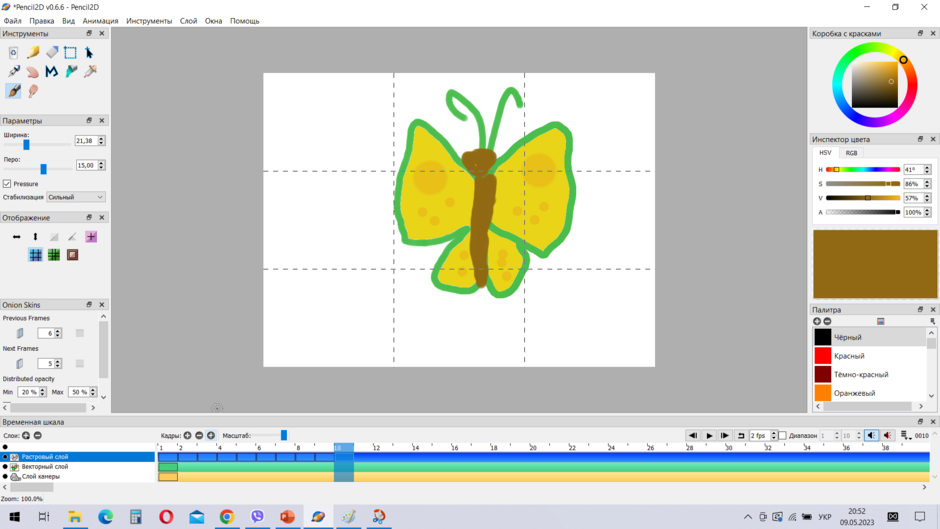Open timeline options dropdown menu
Image resolution: width=940 pixels, height=529 pixels.
(906, 435)
